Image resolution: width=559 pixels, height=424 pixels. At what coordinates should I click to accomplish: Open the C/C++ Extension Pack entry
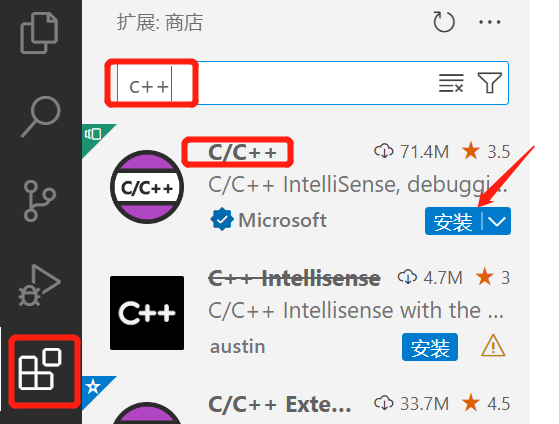click(x=280, y=404)
